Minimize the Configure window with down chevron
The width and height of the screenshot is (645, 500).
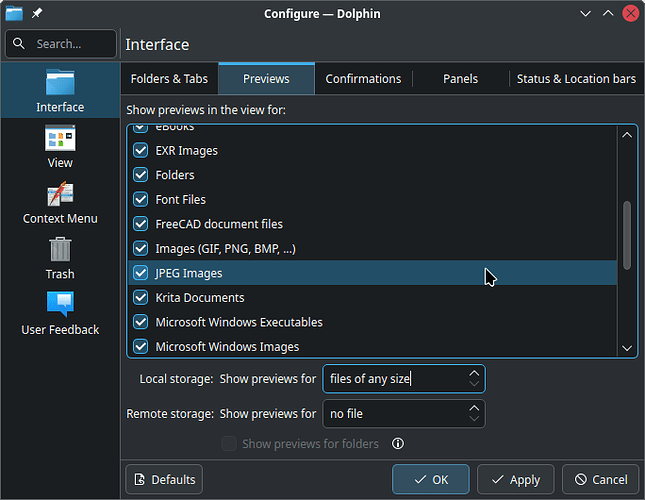pos(585,14)
